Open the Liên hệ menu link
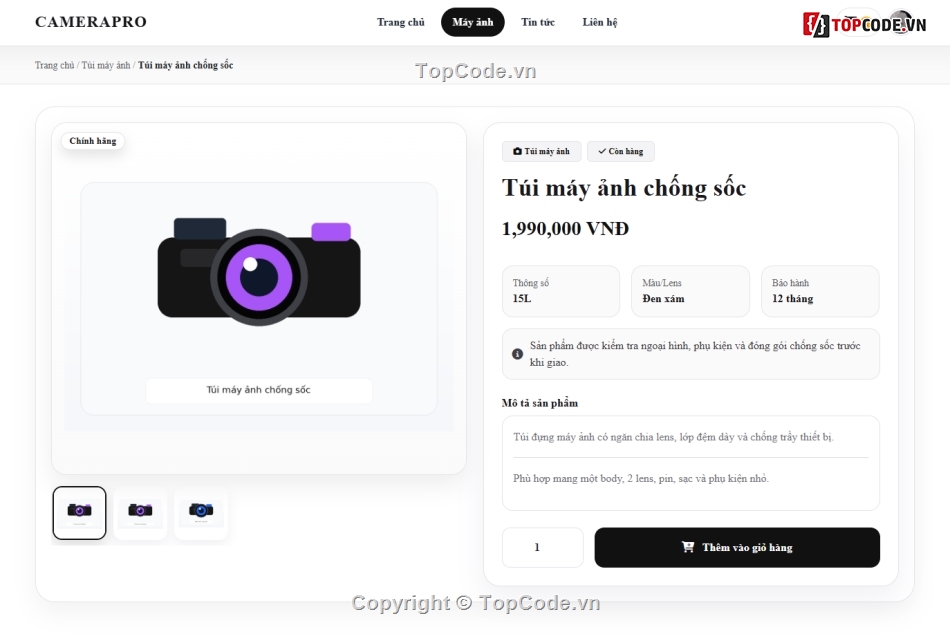 click(600, 22)
